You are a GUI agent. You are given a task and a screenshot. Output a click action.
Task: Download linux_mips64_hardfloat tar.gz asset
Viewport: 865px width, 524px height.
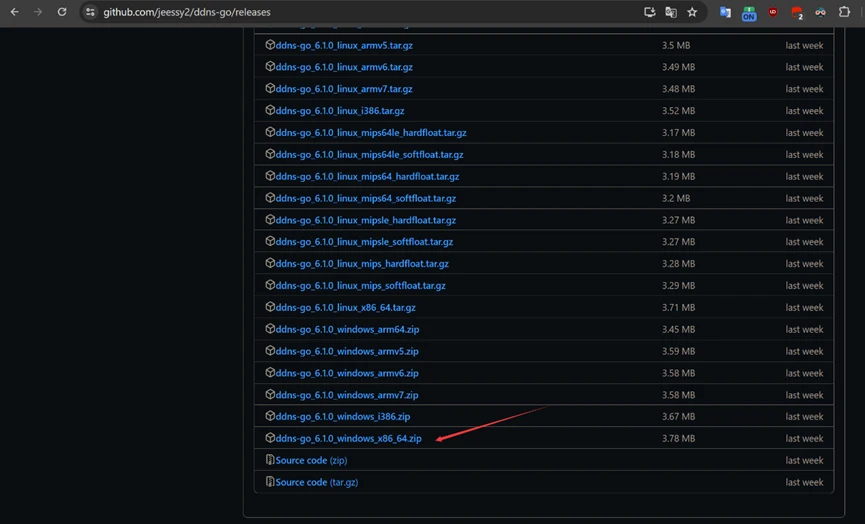click(367, 177)
